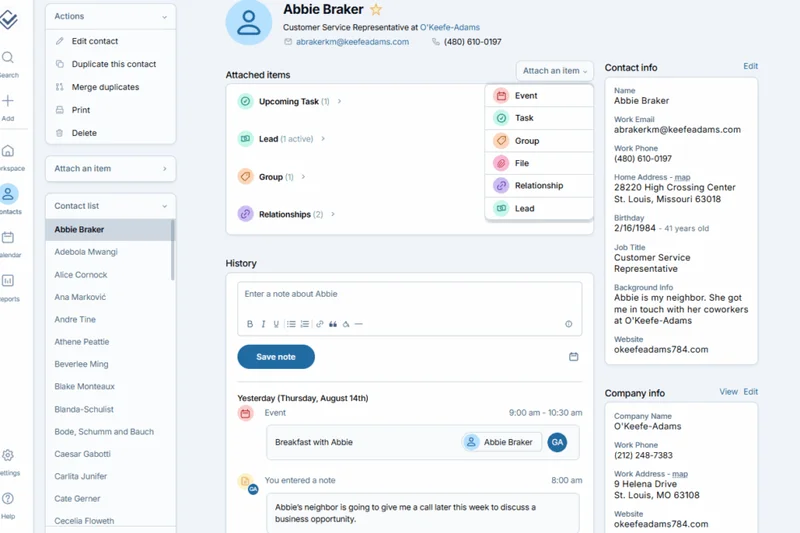Click the orange Group tag icon in Attached items

(x=245, y=176)
